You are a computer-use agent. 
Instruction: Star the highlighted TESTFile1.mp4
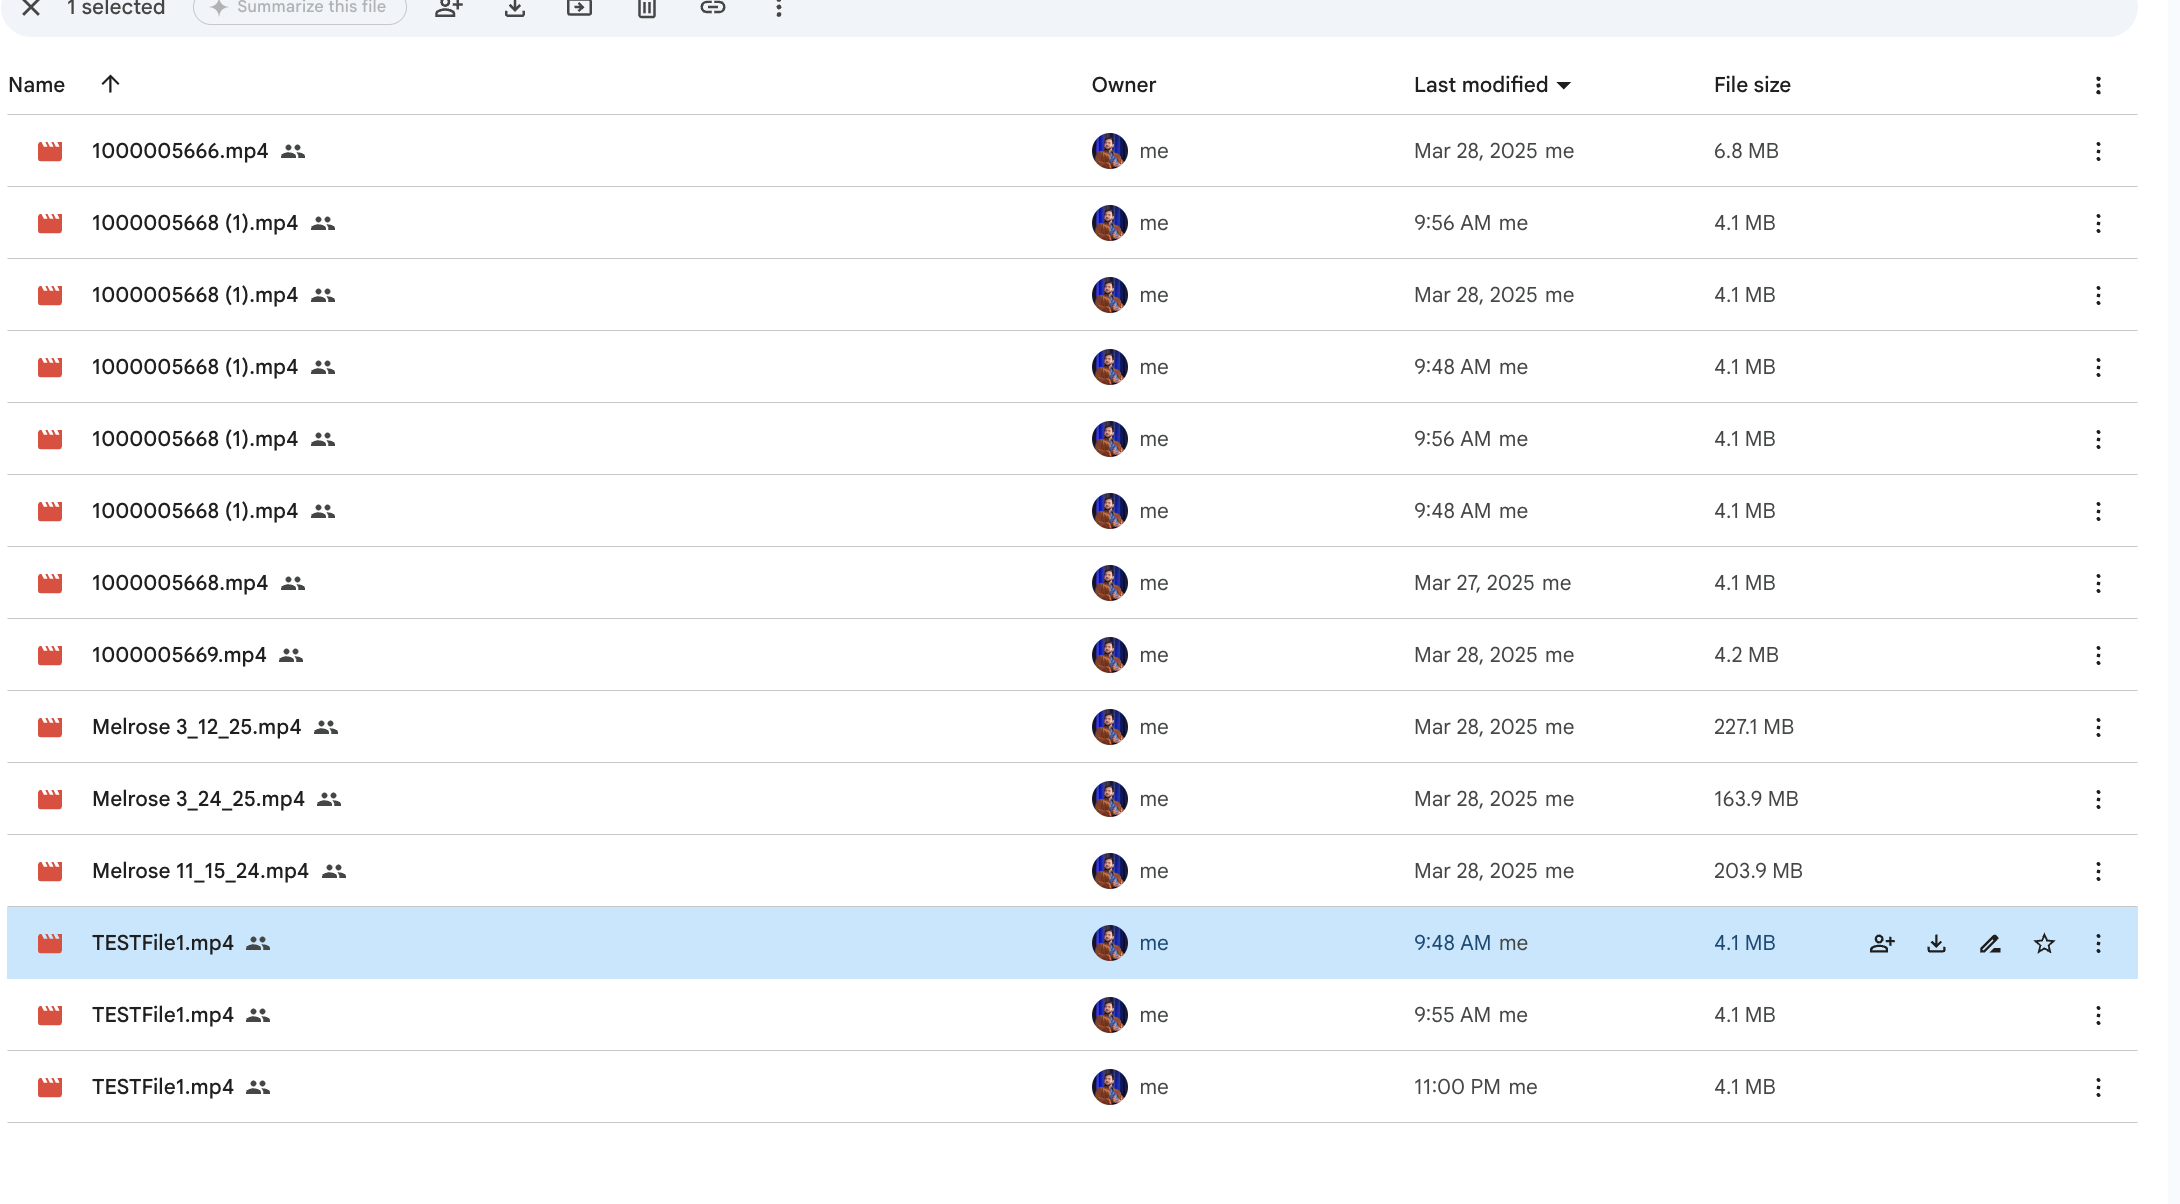click(x=2044, y=943)
